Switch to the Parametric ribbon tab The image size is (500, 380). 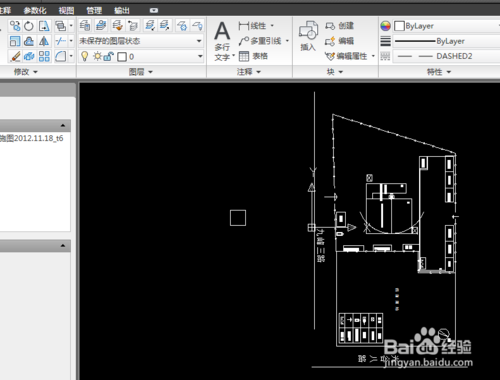[x=35, y=10]
